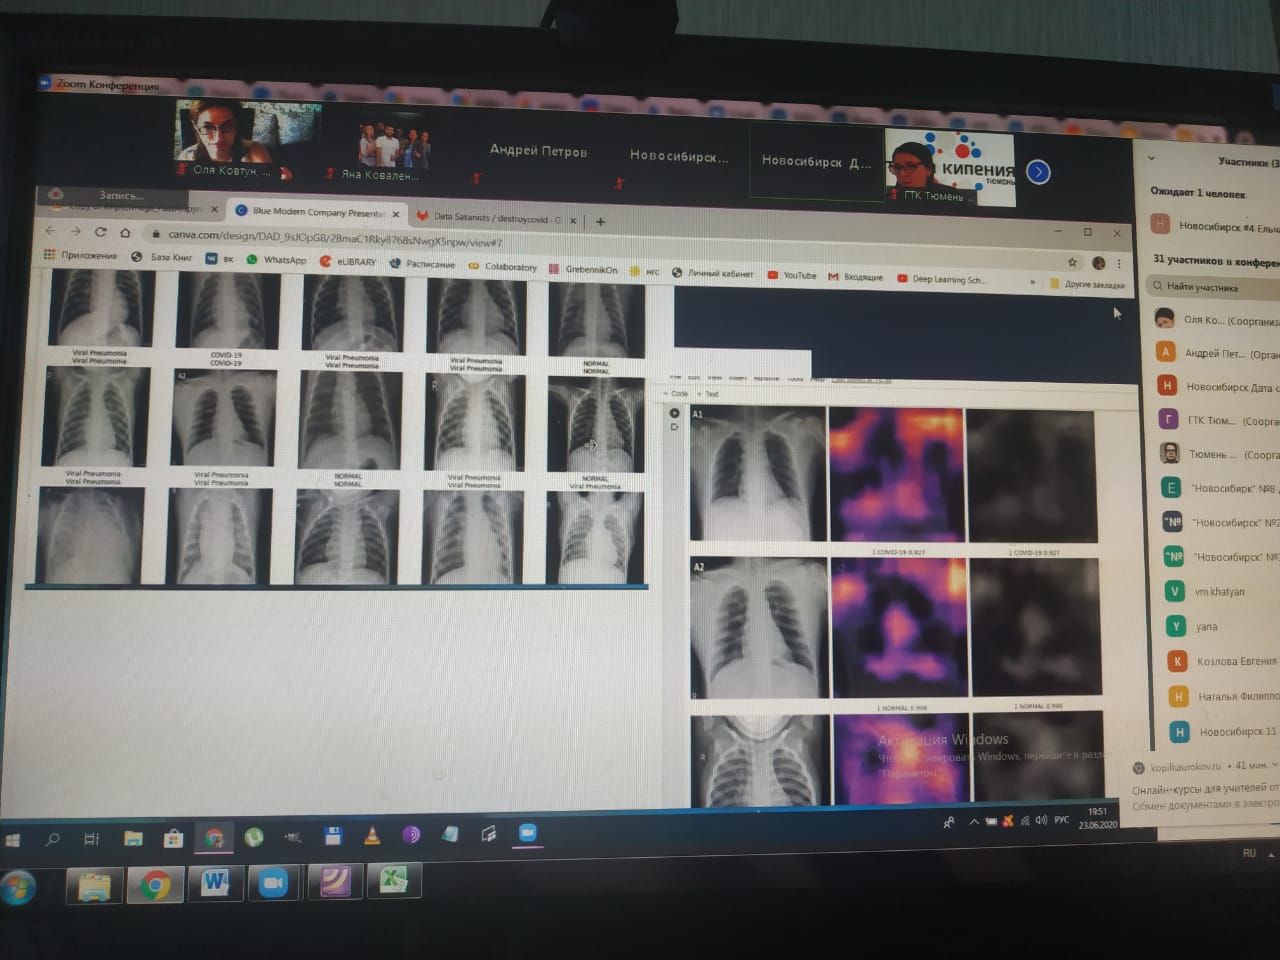
Task: Open the Расписание bookmark
Action: pos(423,264)
